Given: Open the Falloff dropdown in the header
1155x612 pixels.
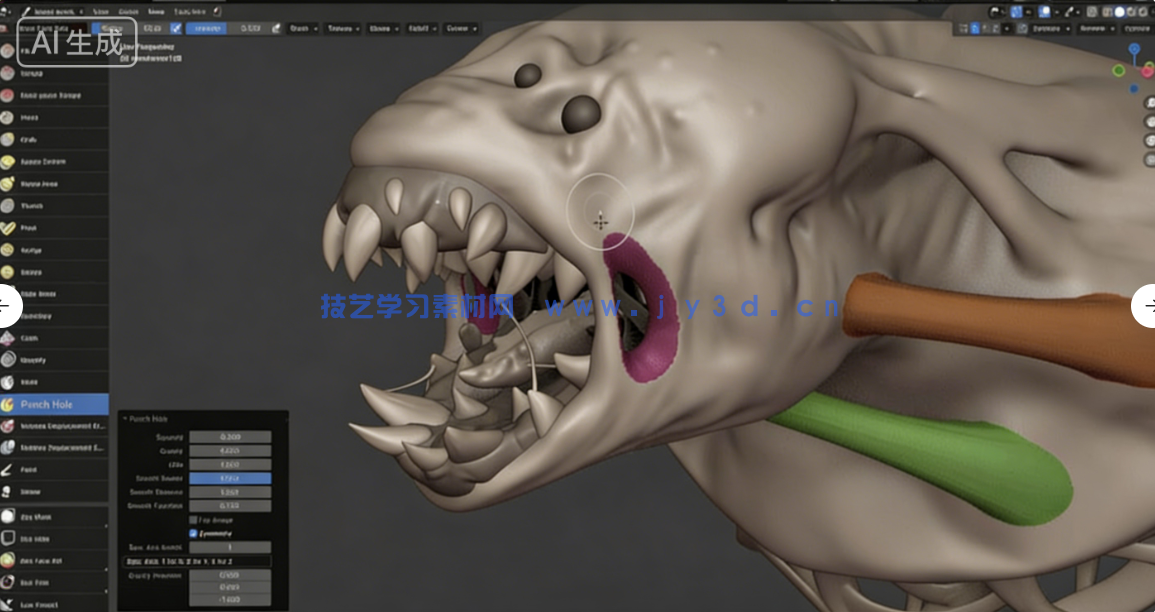Looking at the screenshot, I should point(422,28).
